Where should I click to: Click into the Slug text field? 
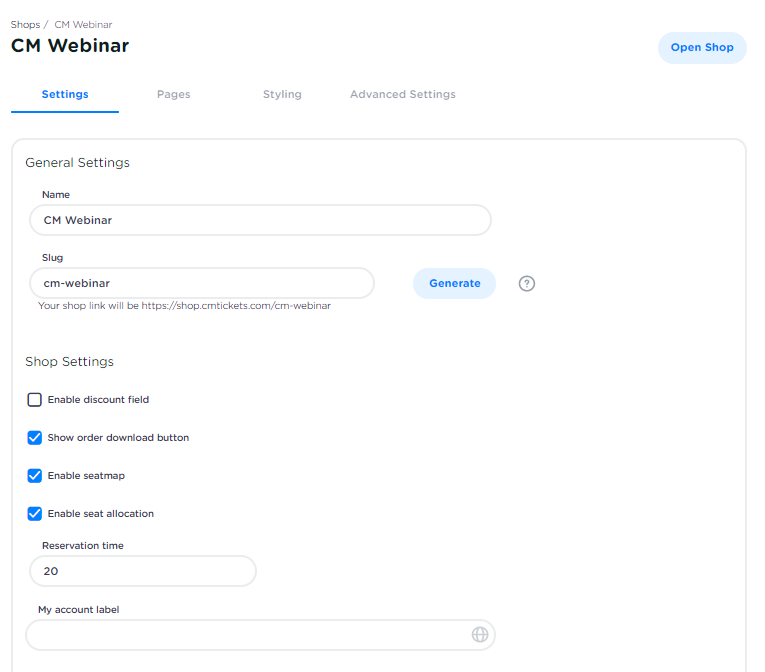click(x=201, y=283)
